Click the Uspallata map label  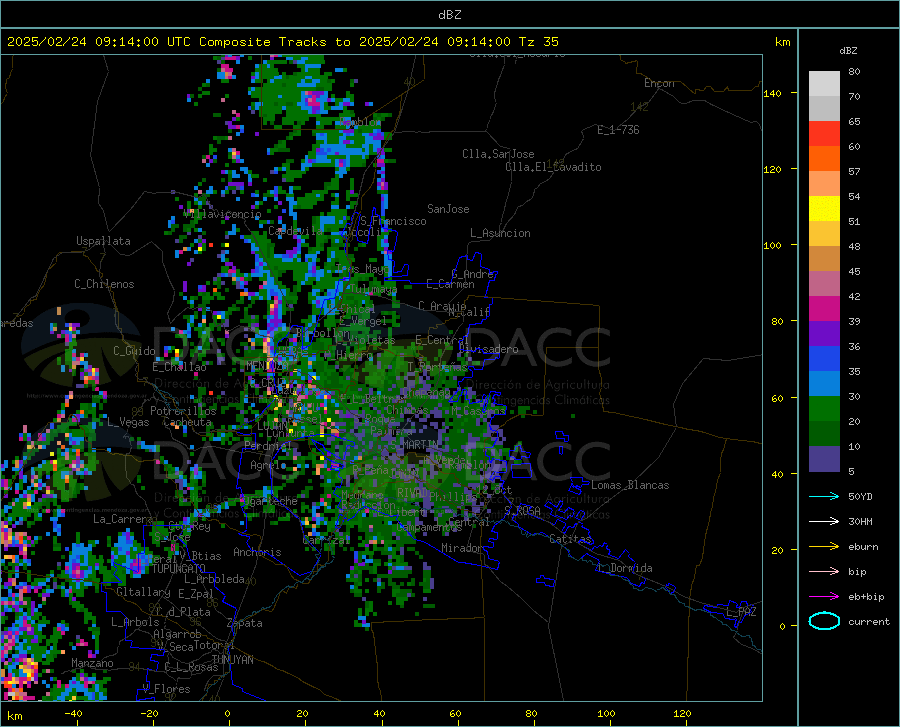(x=103, y=242)
